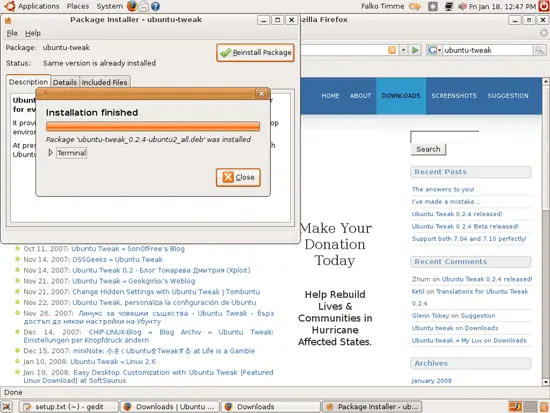Open 'Ubuntu Tweak « SonOfFree's Blog' link
The image size is (550, 413).
click(128, 249)
